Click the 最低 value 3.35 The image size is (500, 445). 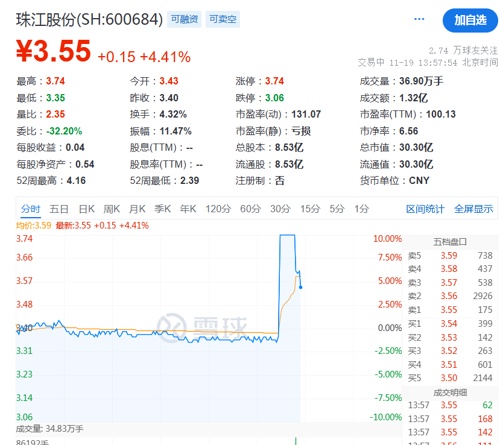tap(55, 98)
